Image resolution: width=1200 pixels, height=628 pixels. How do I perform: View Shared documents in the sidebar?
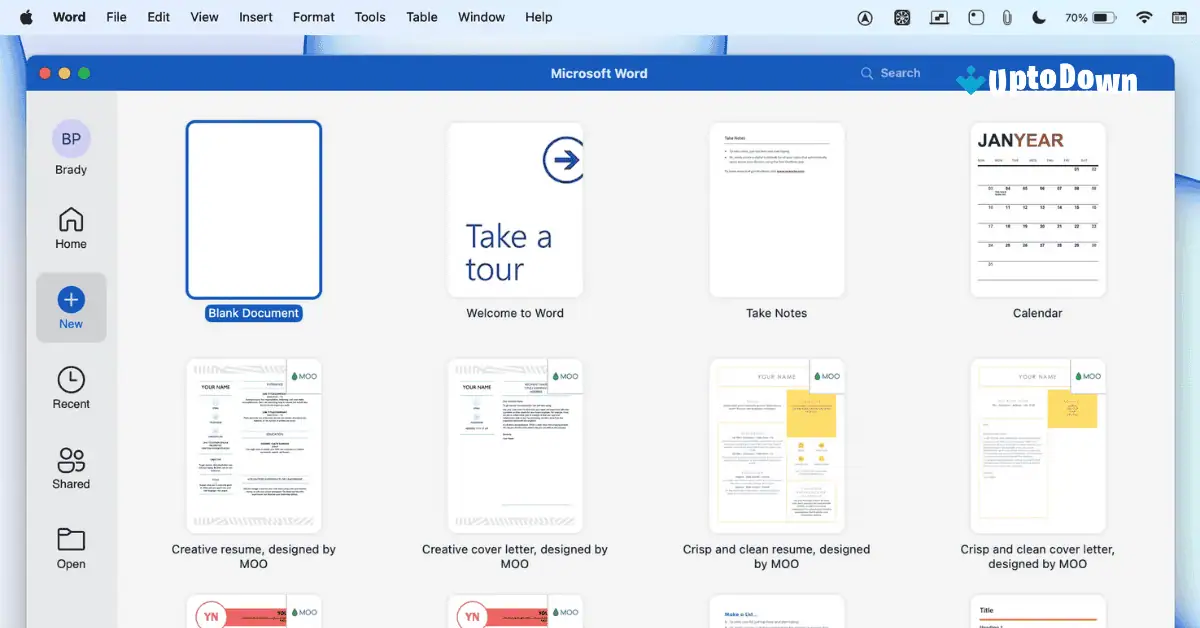[x=70, y=466]
